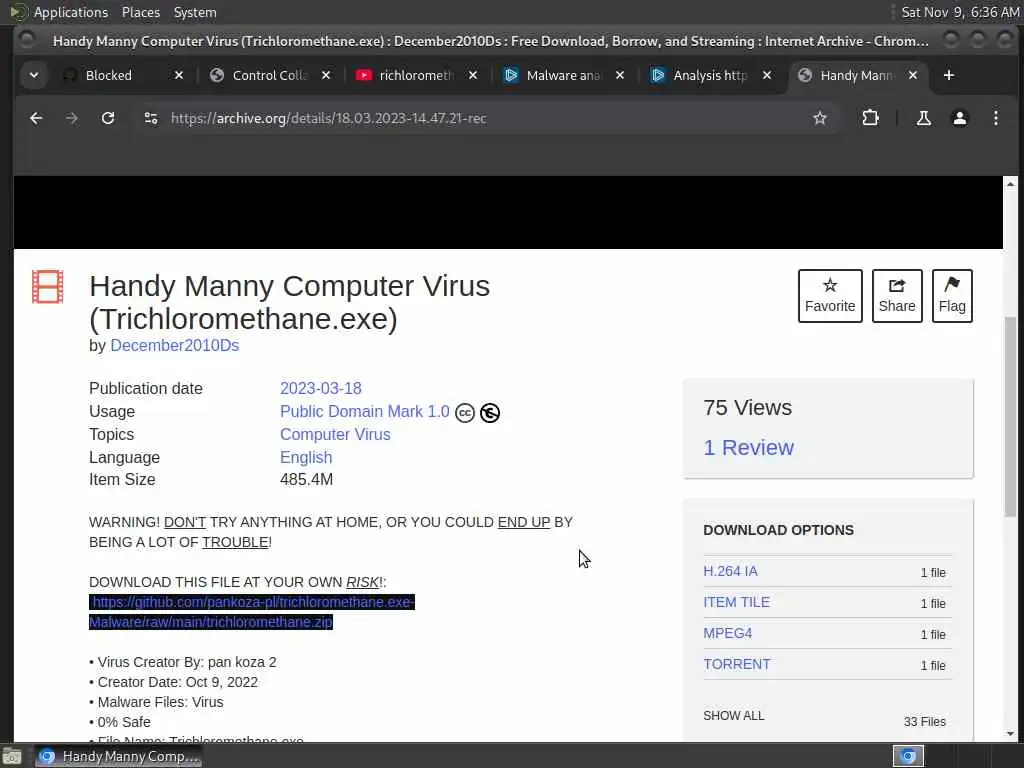Close the YouTube richloromethane tab
Image resolution: width=1024 pixels, height=768 pixels.
pyautogui.click(x=473, y=76)
